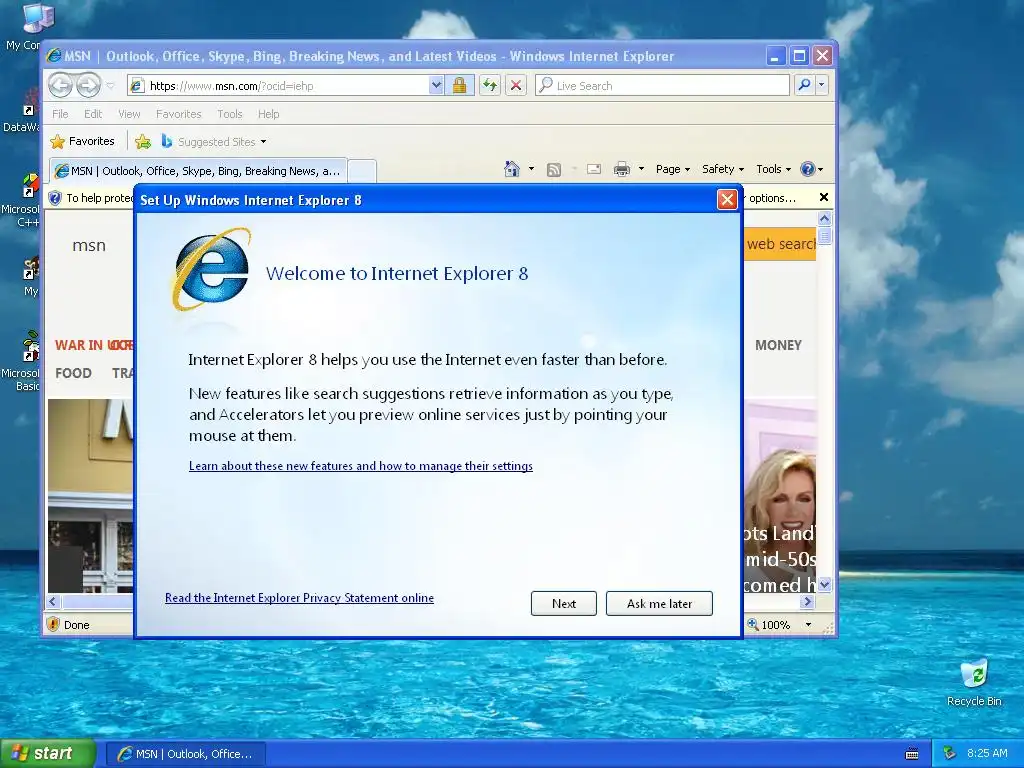This screenshot has height=768, width=1024.
Task: Open the Edit menu
Action: click(x=93, y=114)
